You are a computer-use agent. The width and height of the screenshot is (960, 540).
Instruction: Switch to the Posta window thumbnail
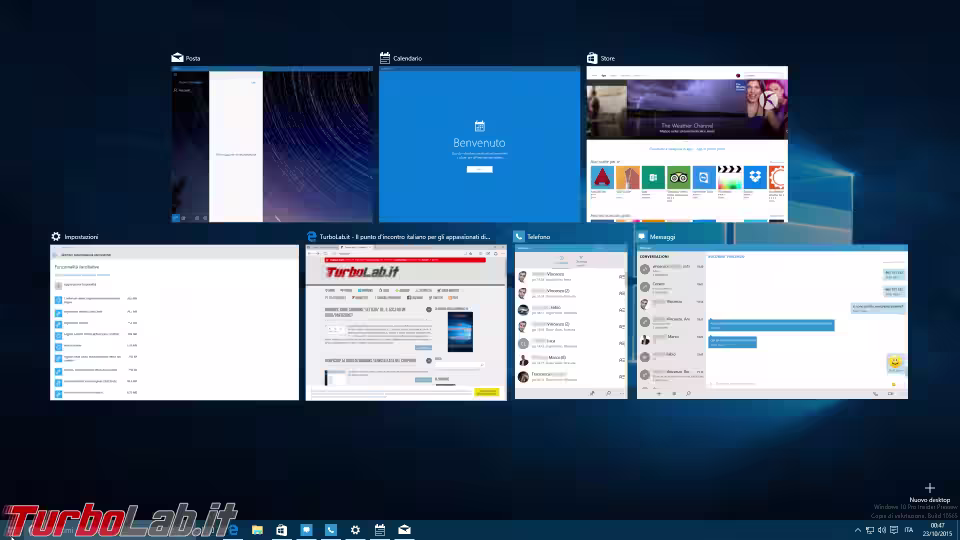tap(272, 144)
